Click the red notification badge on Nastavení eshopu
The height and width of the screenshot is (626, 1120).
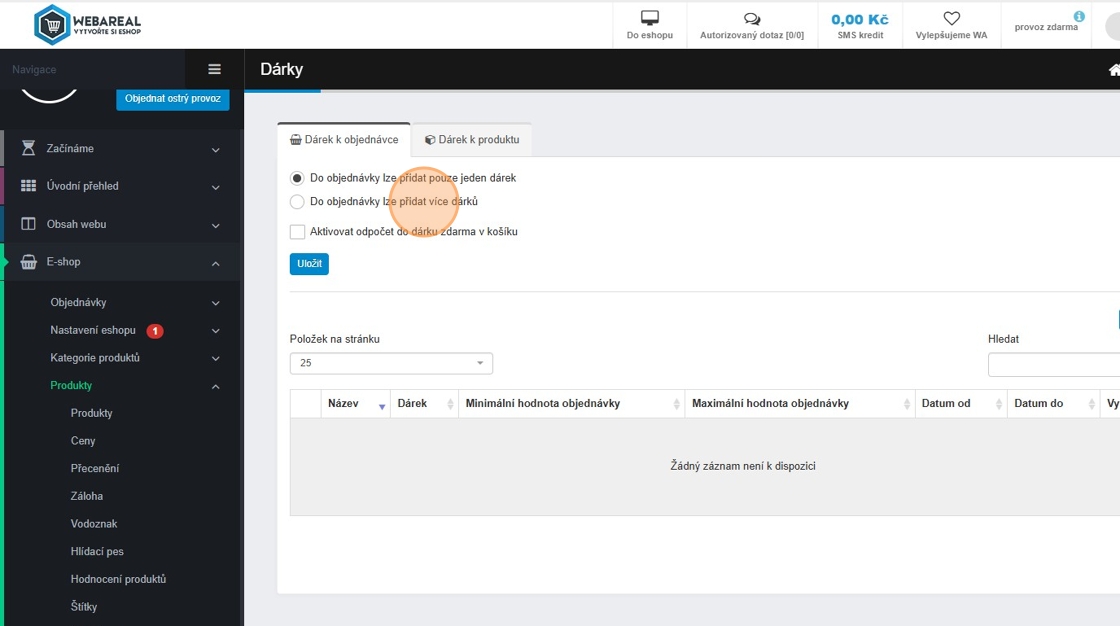coord(155,331)
